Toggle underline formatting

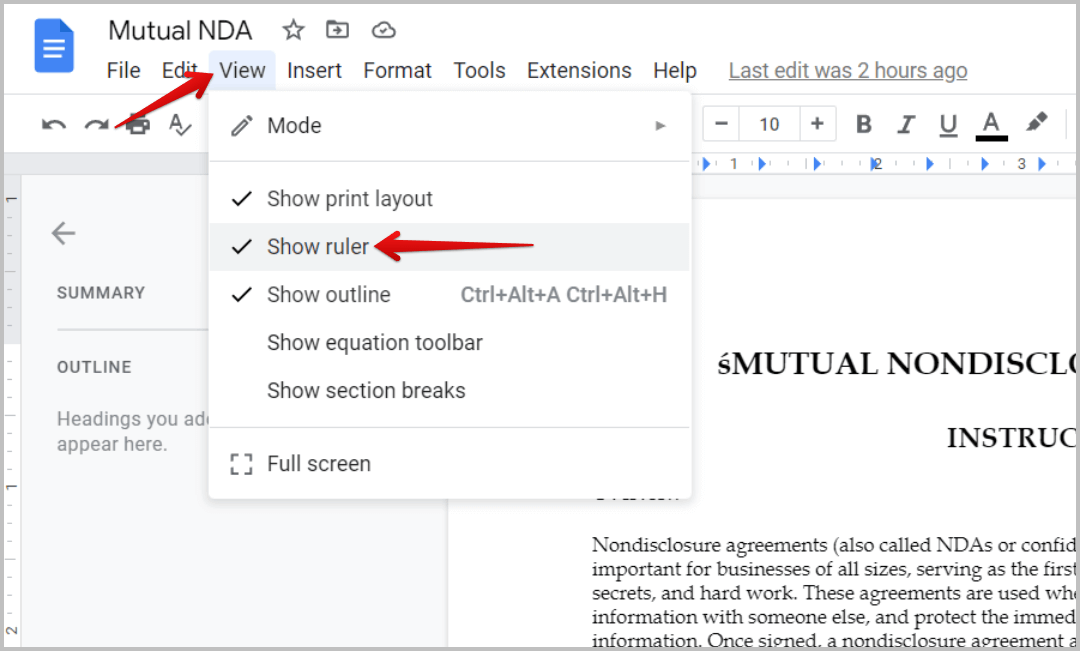click(948, 125)
